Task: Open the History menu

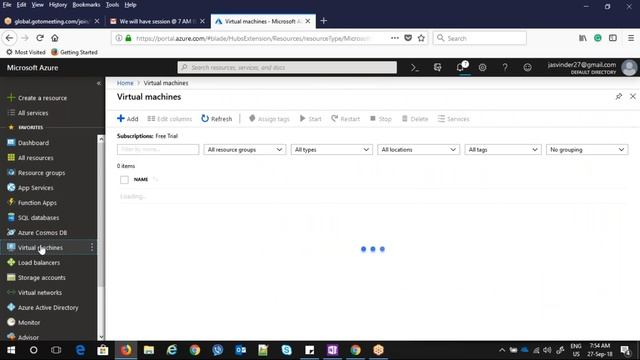Action: tap(58, 5)
